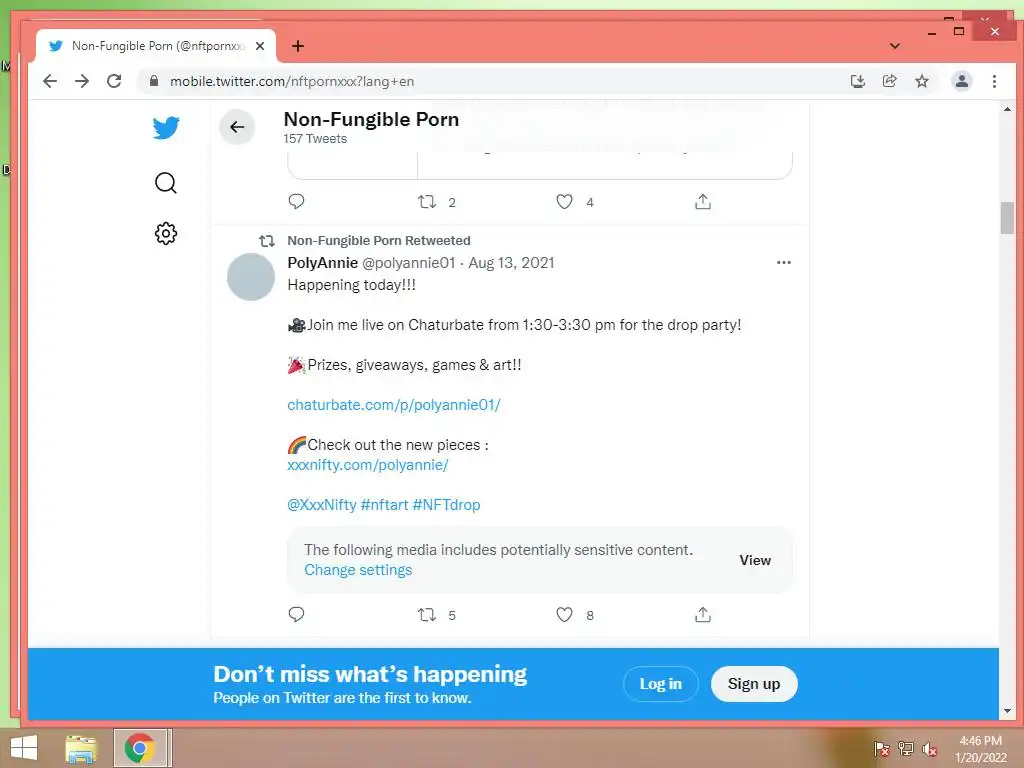Like the tweet showing 4 likes
1024x768 pixels.
pyautogui.click(x=564, y=202)
